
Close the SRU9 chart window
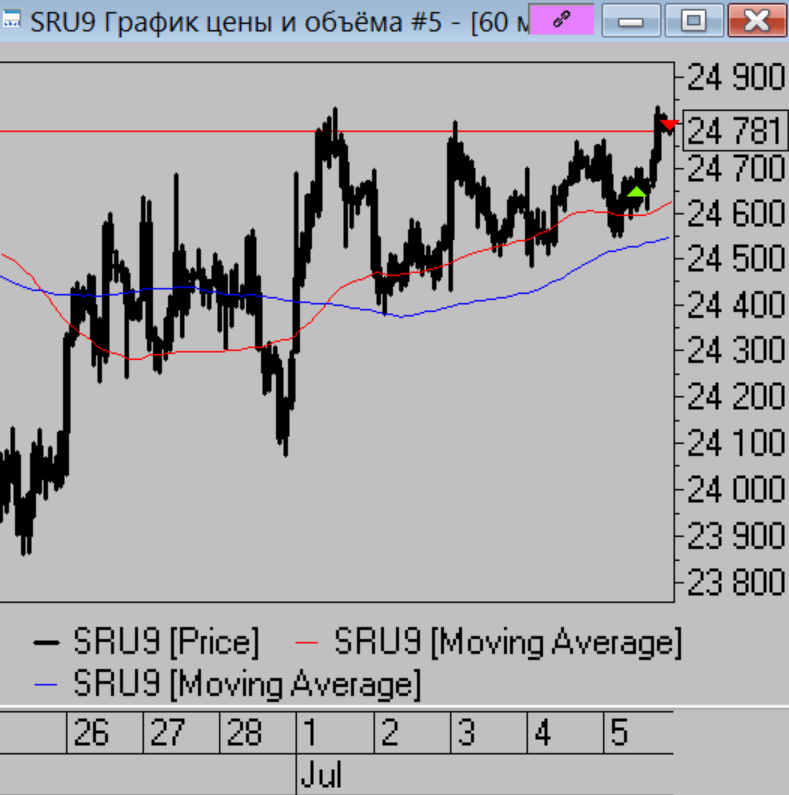[755, 20]
